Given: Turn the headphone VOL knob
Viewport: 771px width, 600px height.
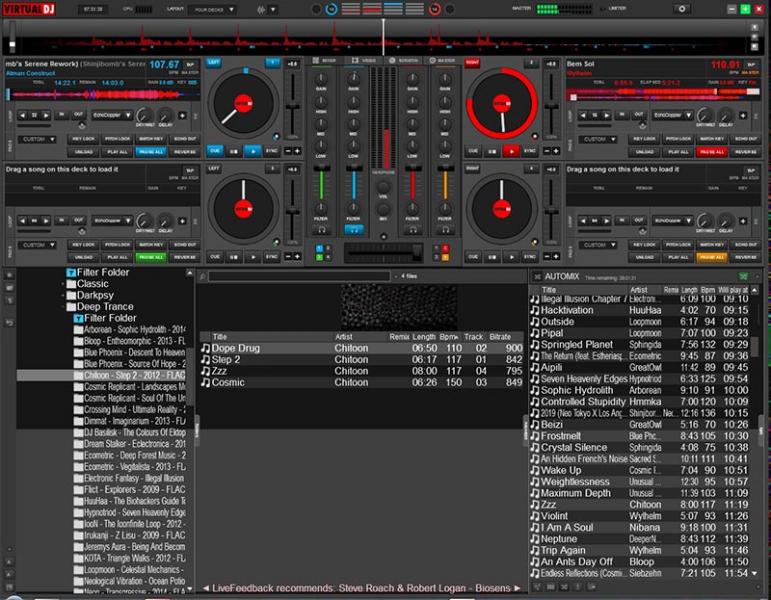Looking at the screenshot, I should (x=383, y=187).
